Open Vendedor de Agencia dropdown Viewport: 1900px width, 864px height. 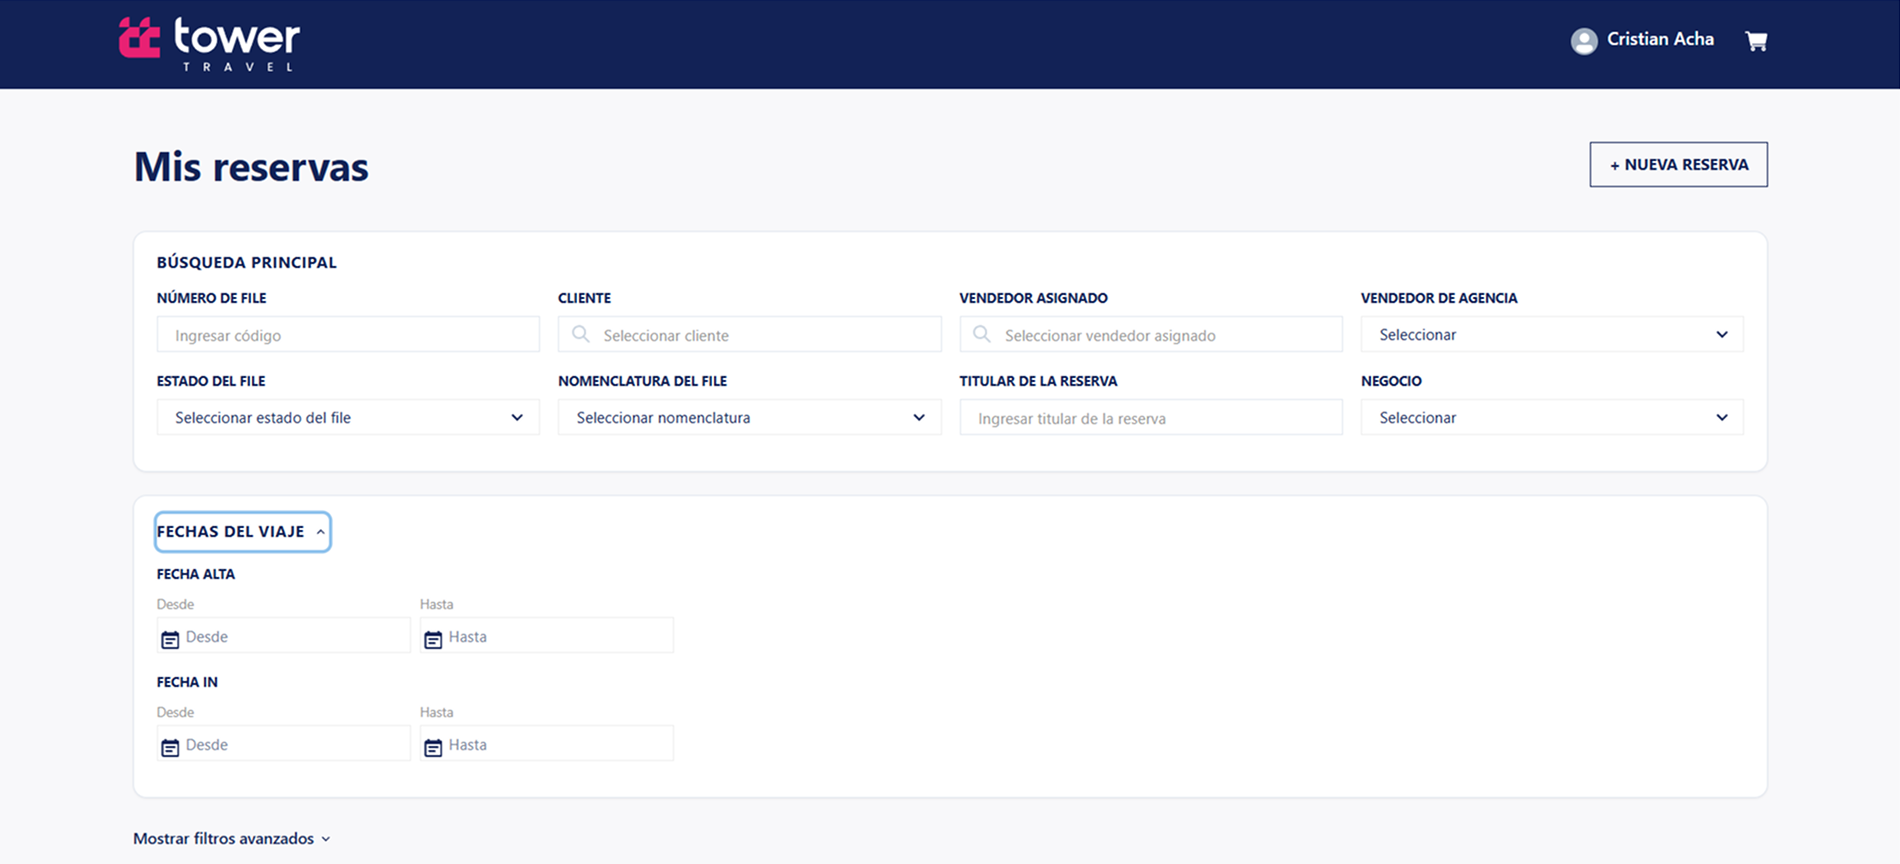pos(1552,334)
